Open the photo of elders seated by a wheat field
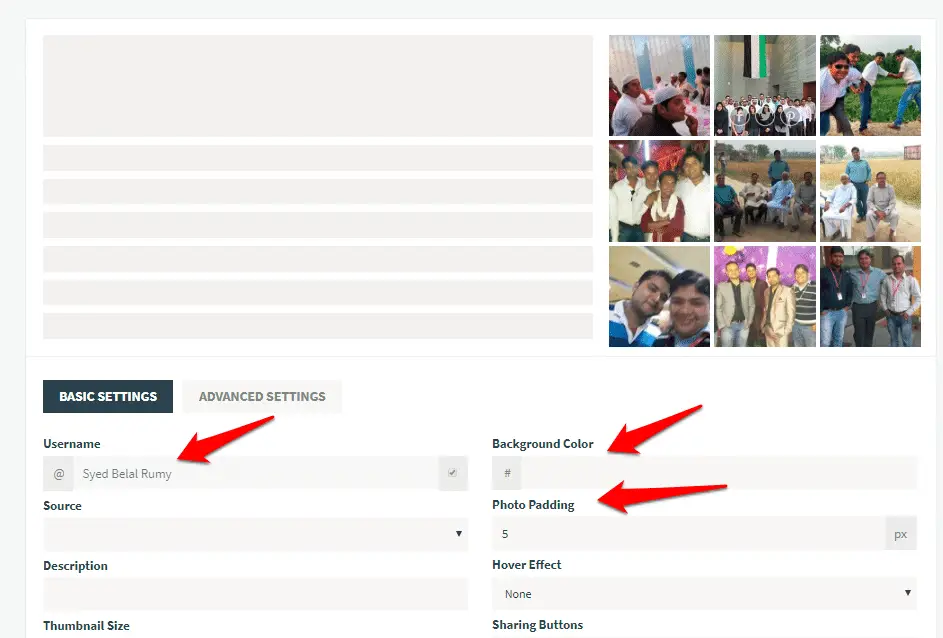 [870, 191]
